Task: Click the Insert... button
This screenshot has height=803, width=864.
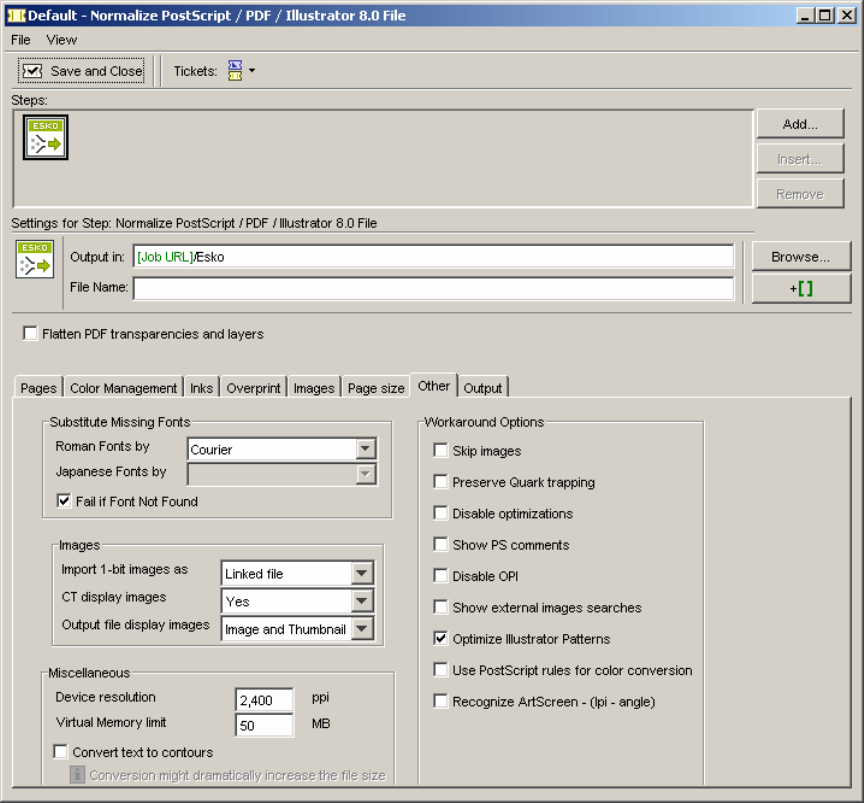Action: (x=800, y=159)
